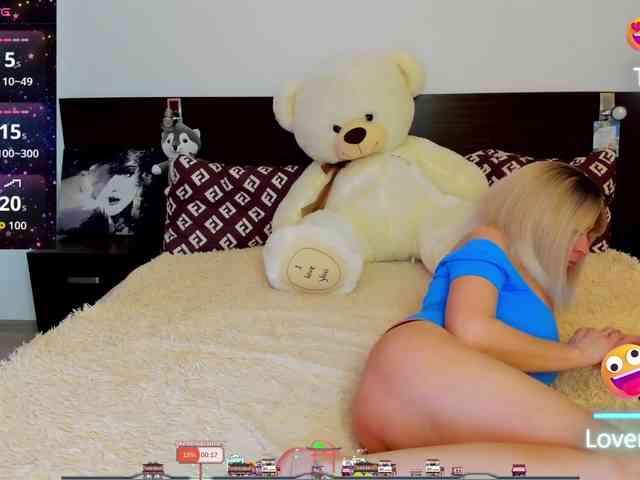640x480 pixels.
Task: Click the red countdown timer showing 00:17
Action: pos(200,454)
